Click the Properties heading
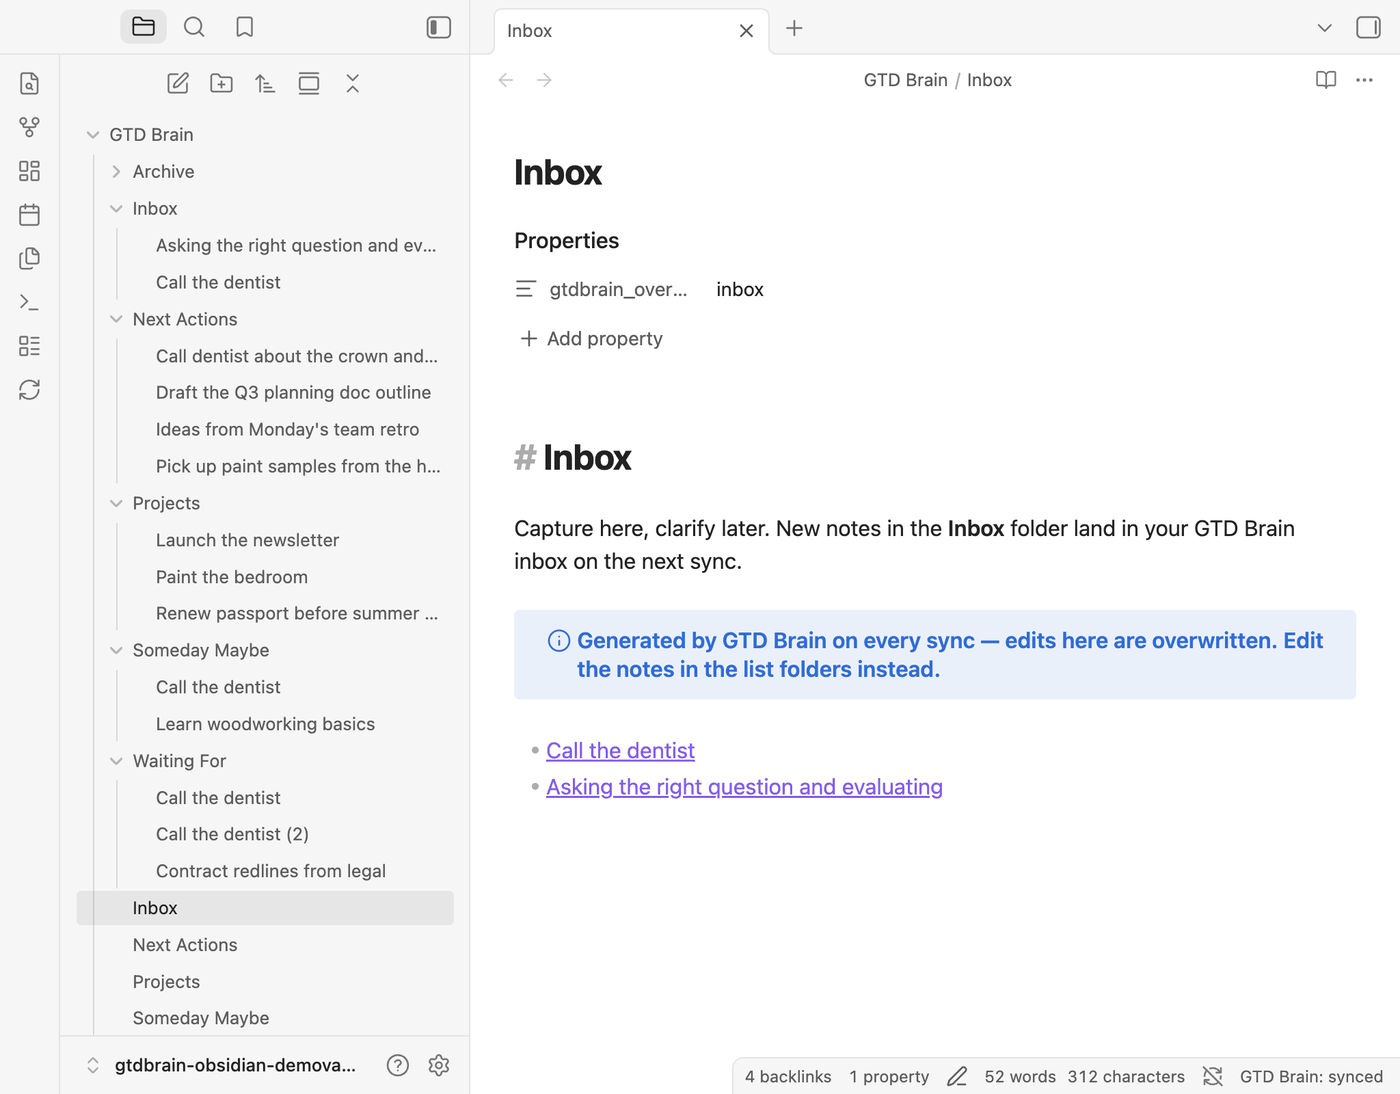The width and height of the screenshot is (1400, 1094). click(x=566, y=241)
